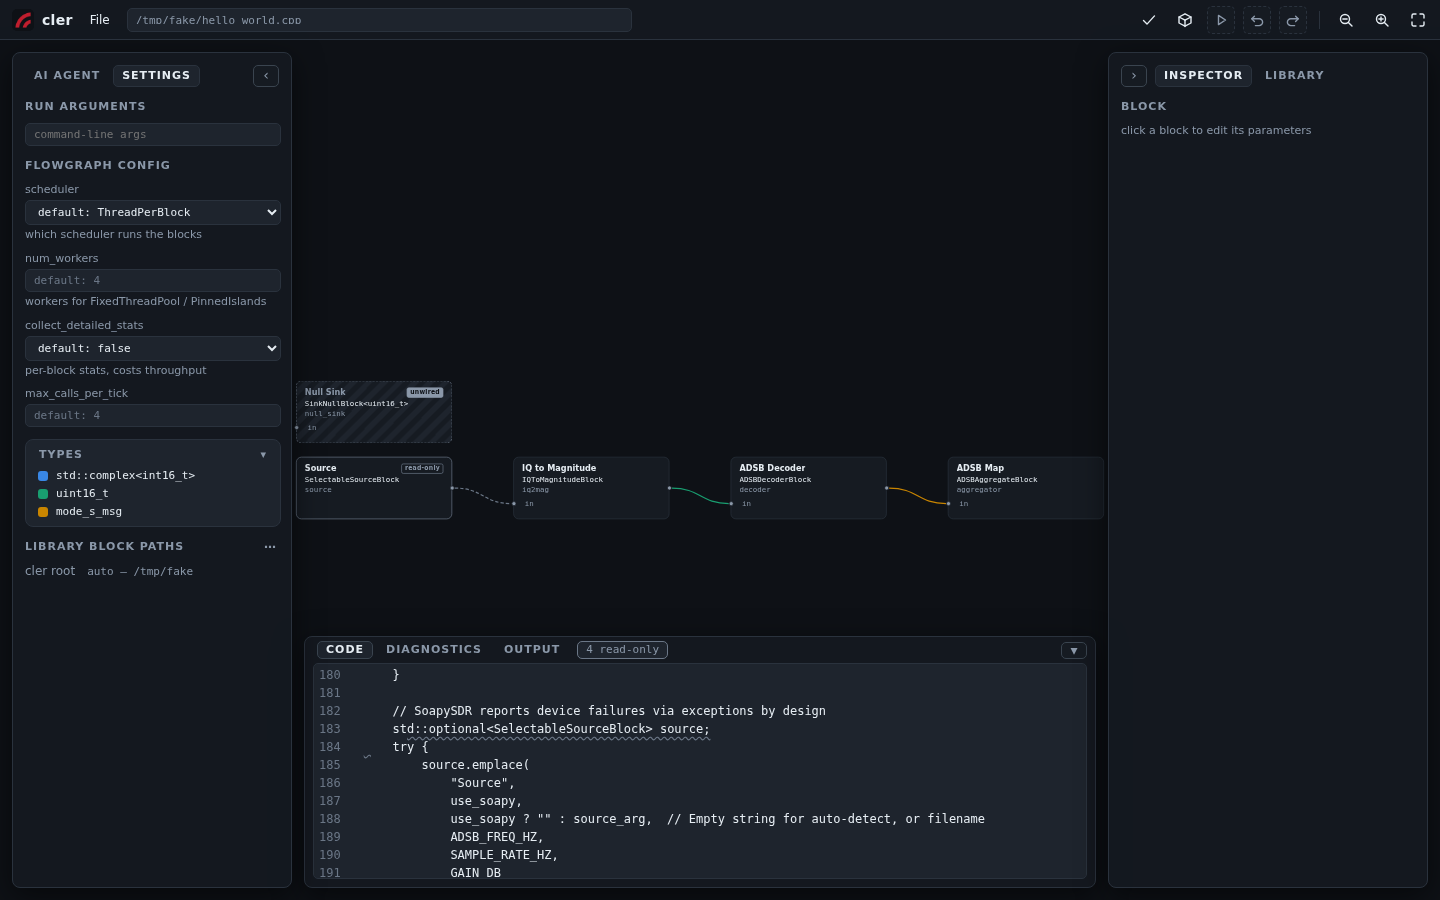Viewport: 1440px width, 900px height.
Task: Click code line number 183
Action: [330, 729]
